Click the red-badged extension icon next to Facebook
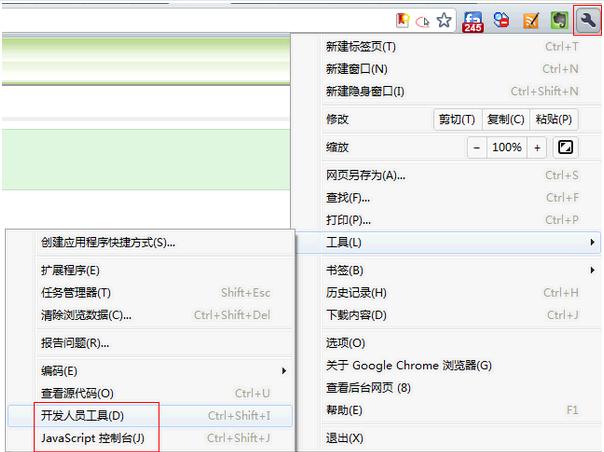Viewport: 604px width, 452px height. coord(502,20)
